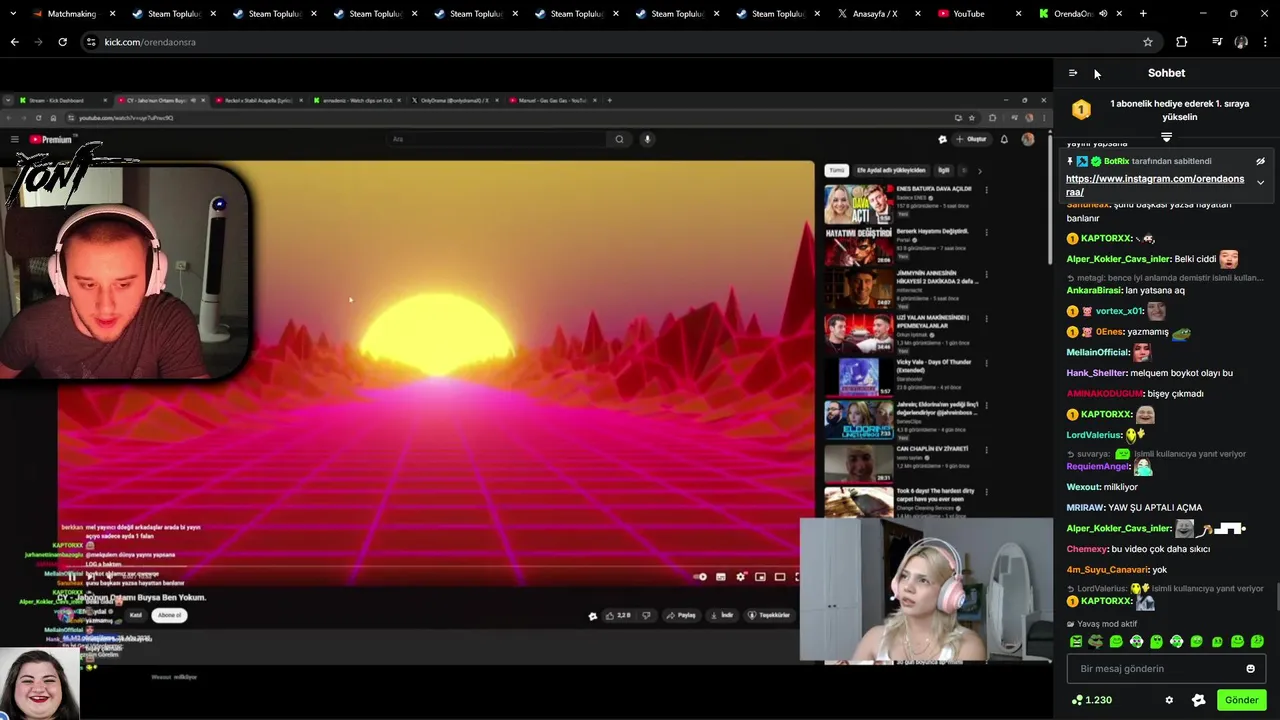Open chat settings gear

[x=1169, y=700]
